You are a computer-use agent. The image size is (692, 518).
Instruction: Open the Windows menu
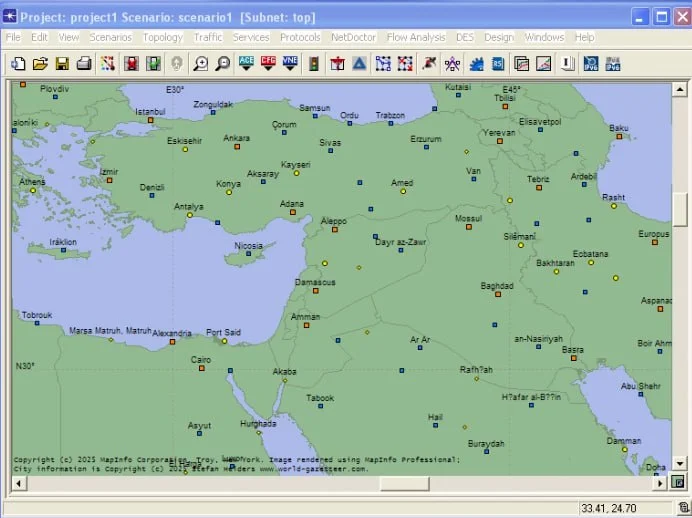click(544, 37)
